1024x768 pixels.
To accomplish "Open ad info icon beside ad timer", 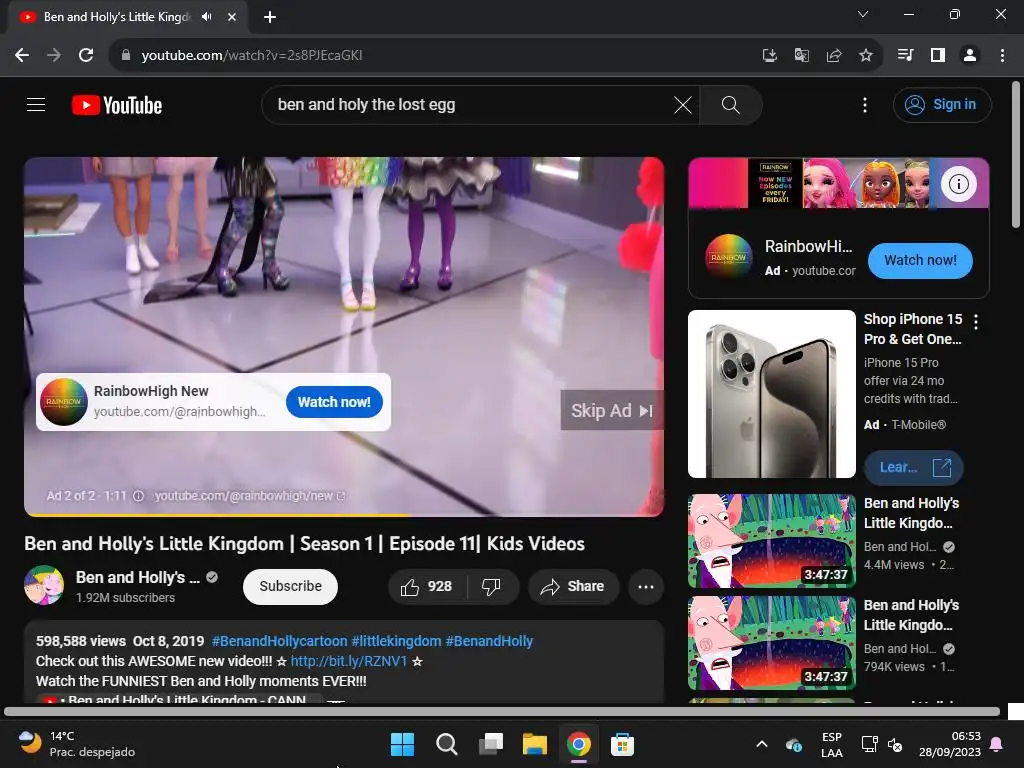I will click(138, 496).
